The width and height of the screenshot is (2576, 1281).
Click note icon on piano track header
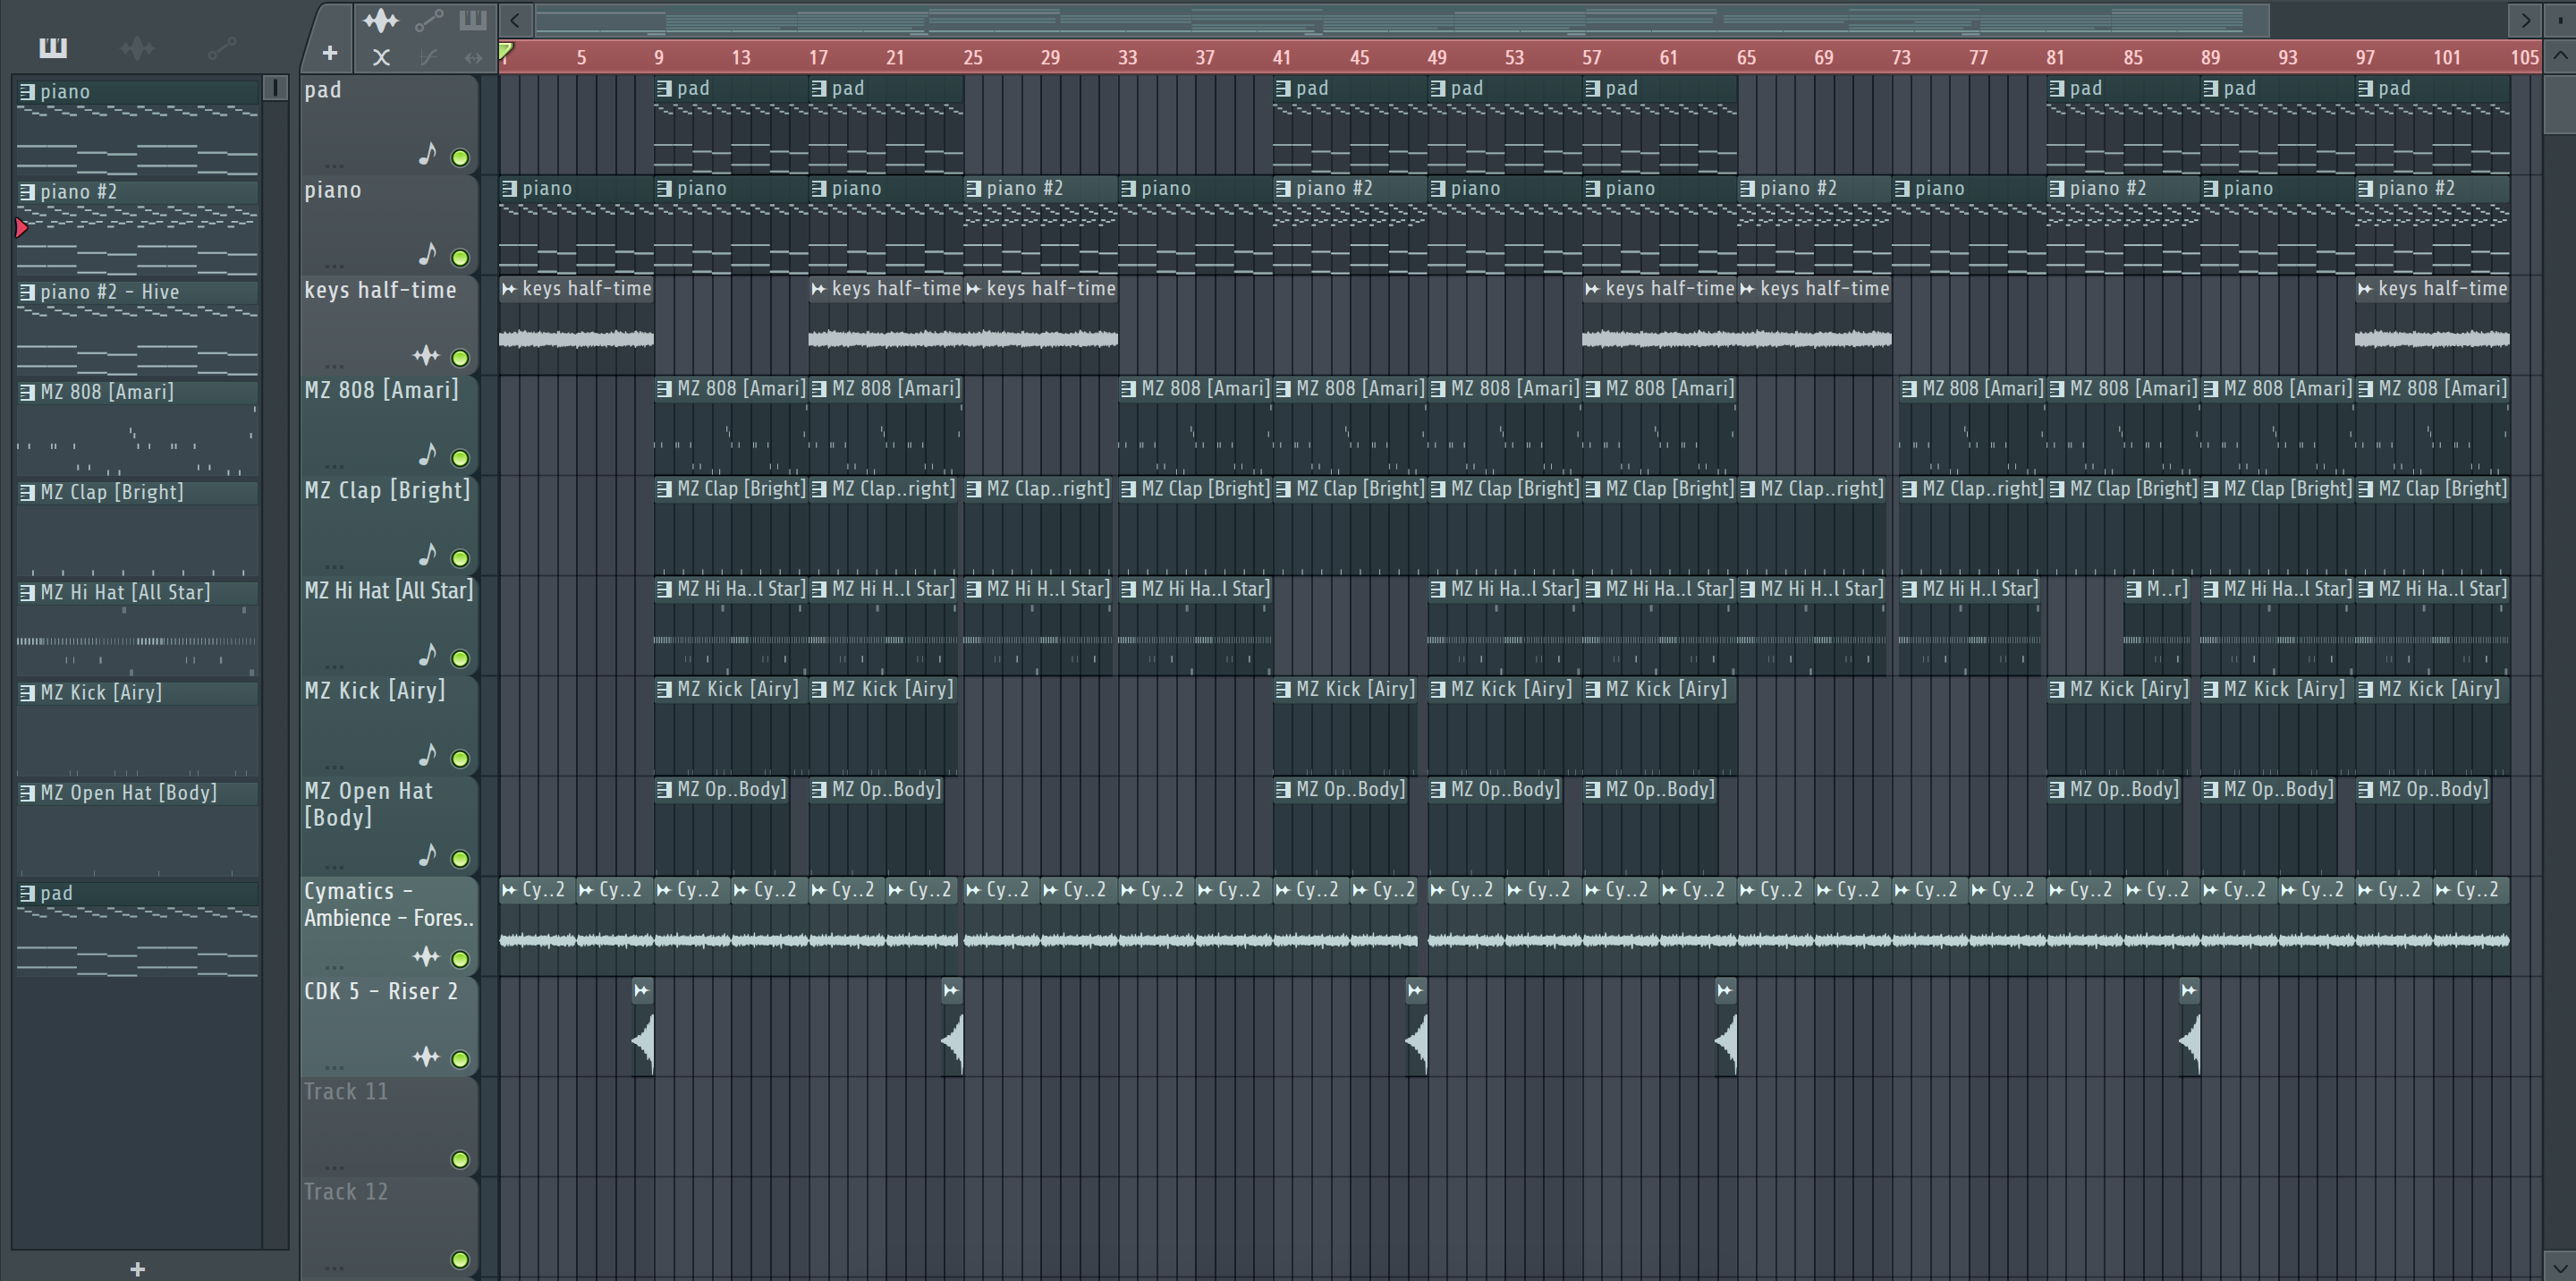point(428,254)
